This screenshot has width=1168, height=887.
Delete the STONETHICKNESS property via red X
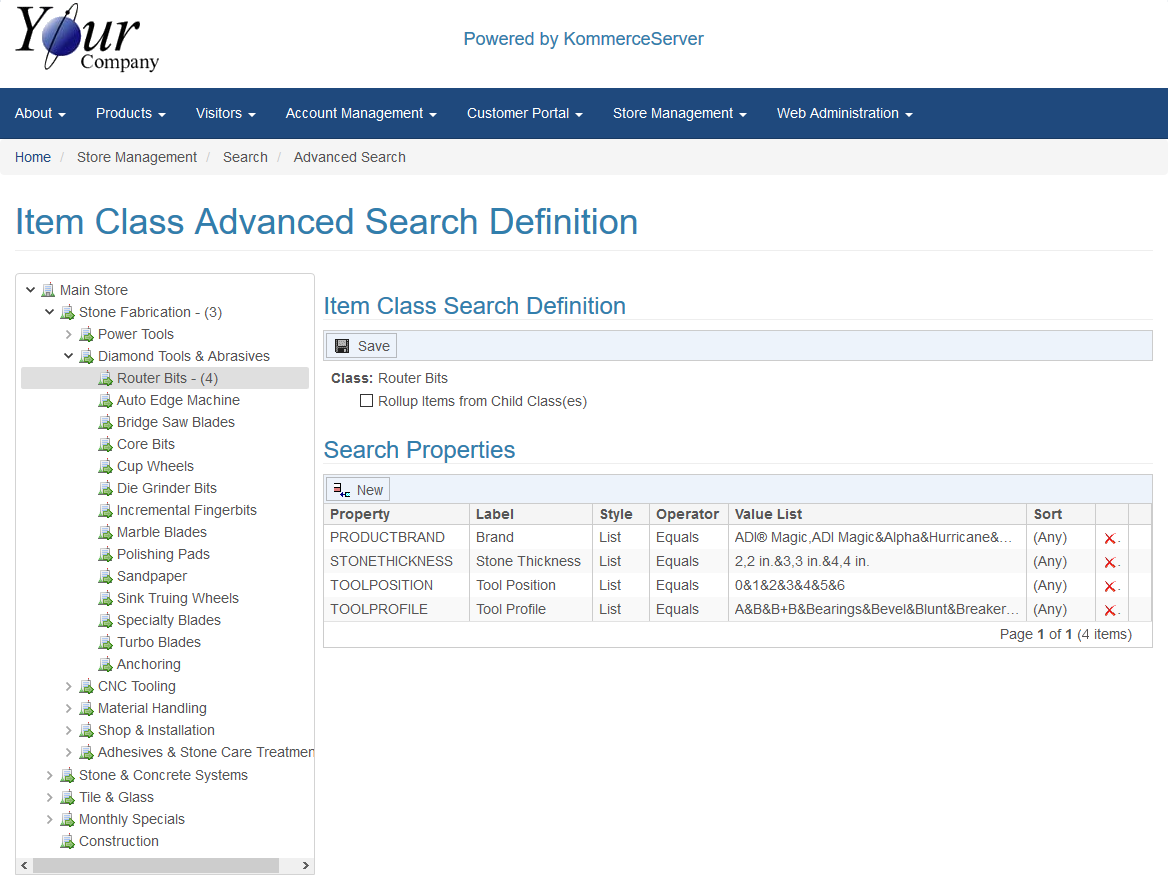[x=1109, y=562]
